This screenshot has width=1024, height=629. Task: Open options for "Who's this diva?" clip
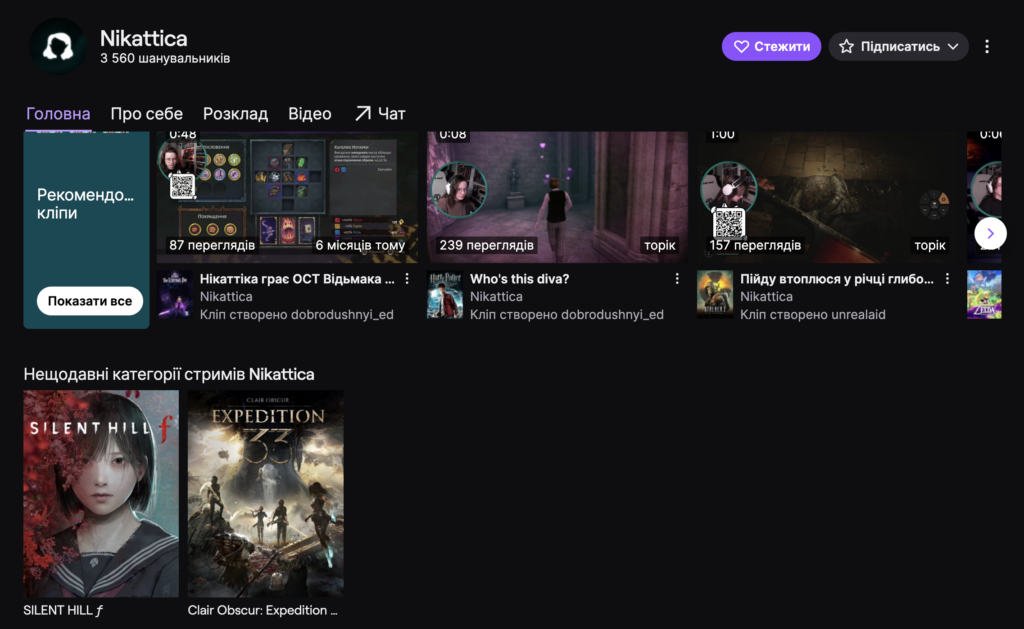pos(677,279)
